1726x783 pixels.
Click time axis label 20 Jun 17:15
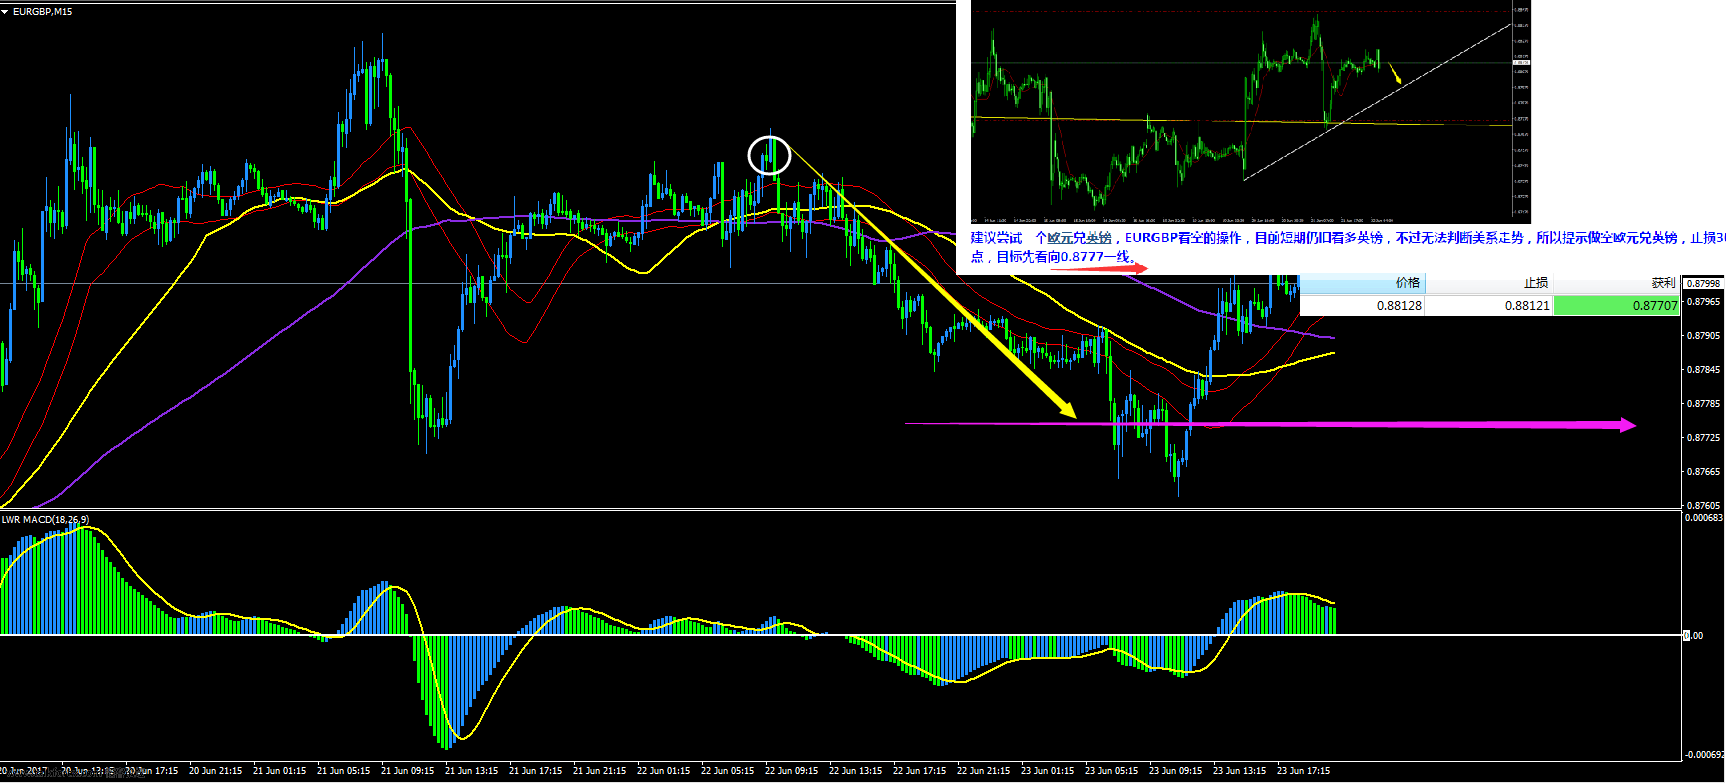click(151, 771)
